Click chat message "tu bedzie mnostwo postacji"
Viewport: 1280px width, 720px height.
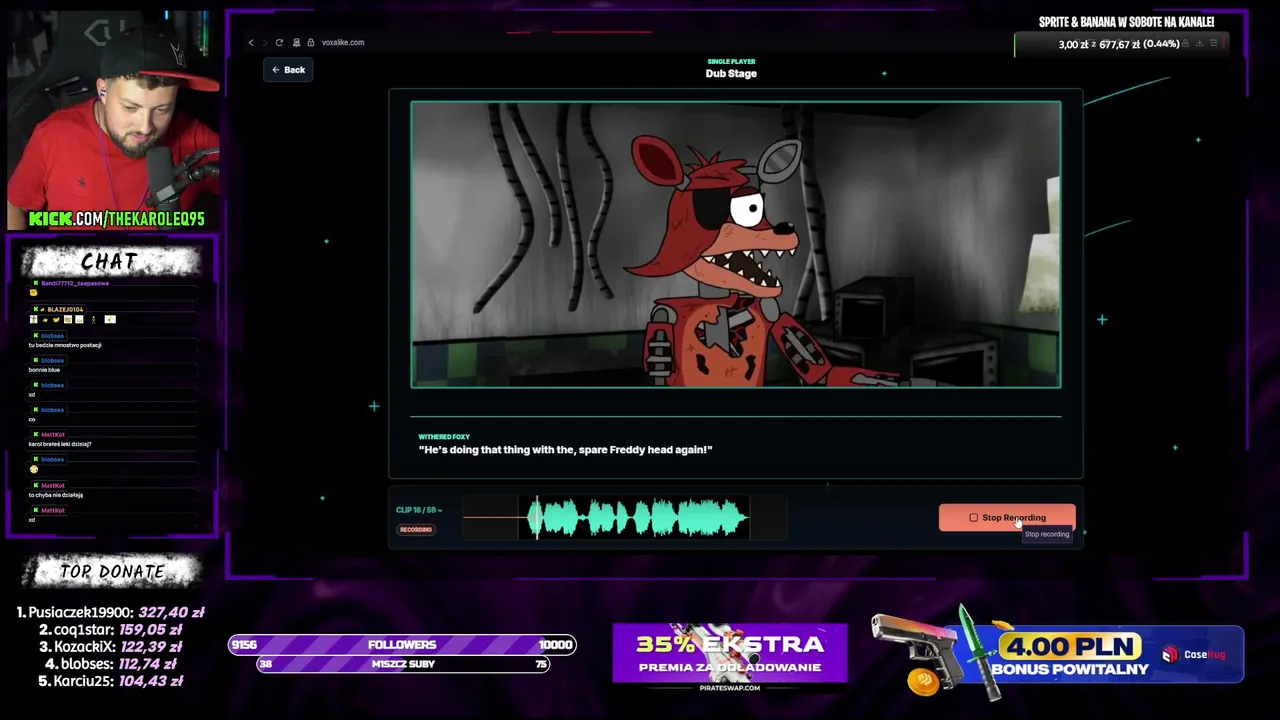pyautogui.click(x=65, y=345)
